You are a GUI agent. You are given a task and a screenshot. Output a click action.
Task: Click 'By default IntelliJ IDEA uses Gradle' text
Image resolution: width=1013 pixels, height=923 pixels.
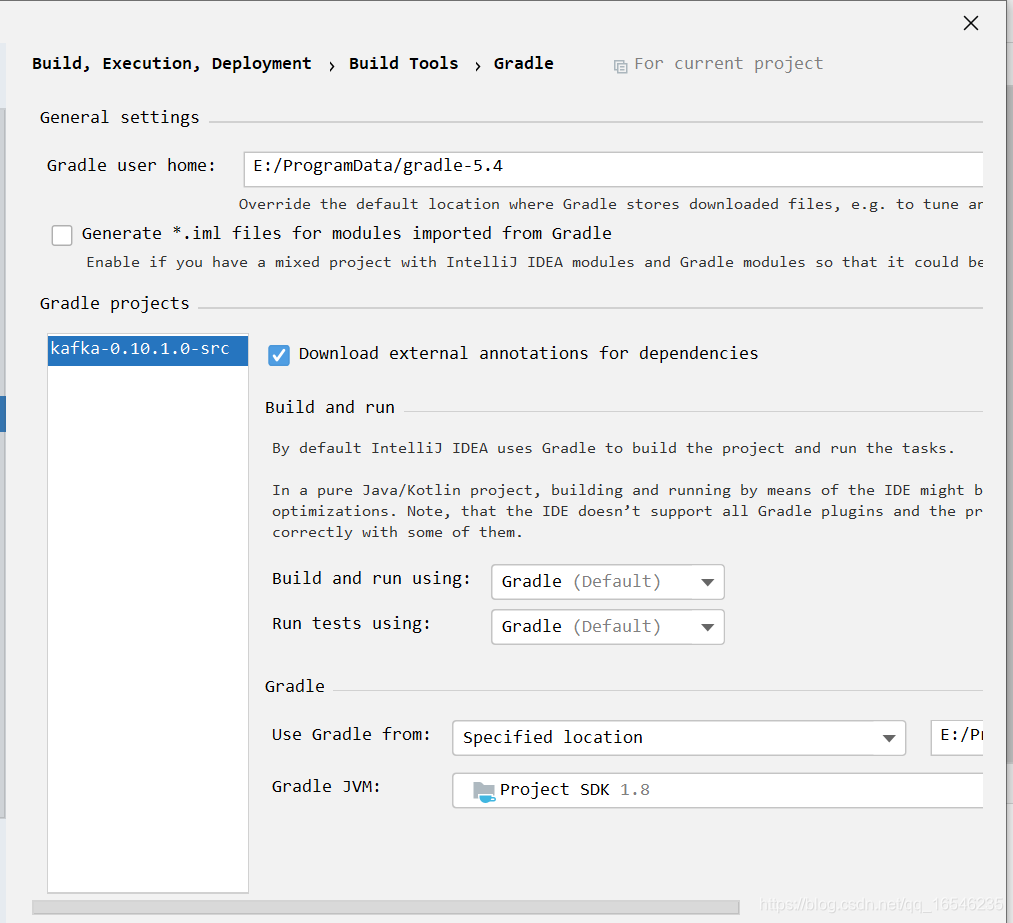(613, 448)
